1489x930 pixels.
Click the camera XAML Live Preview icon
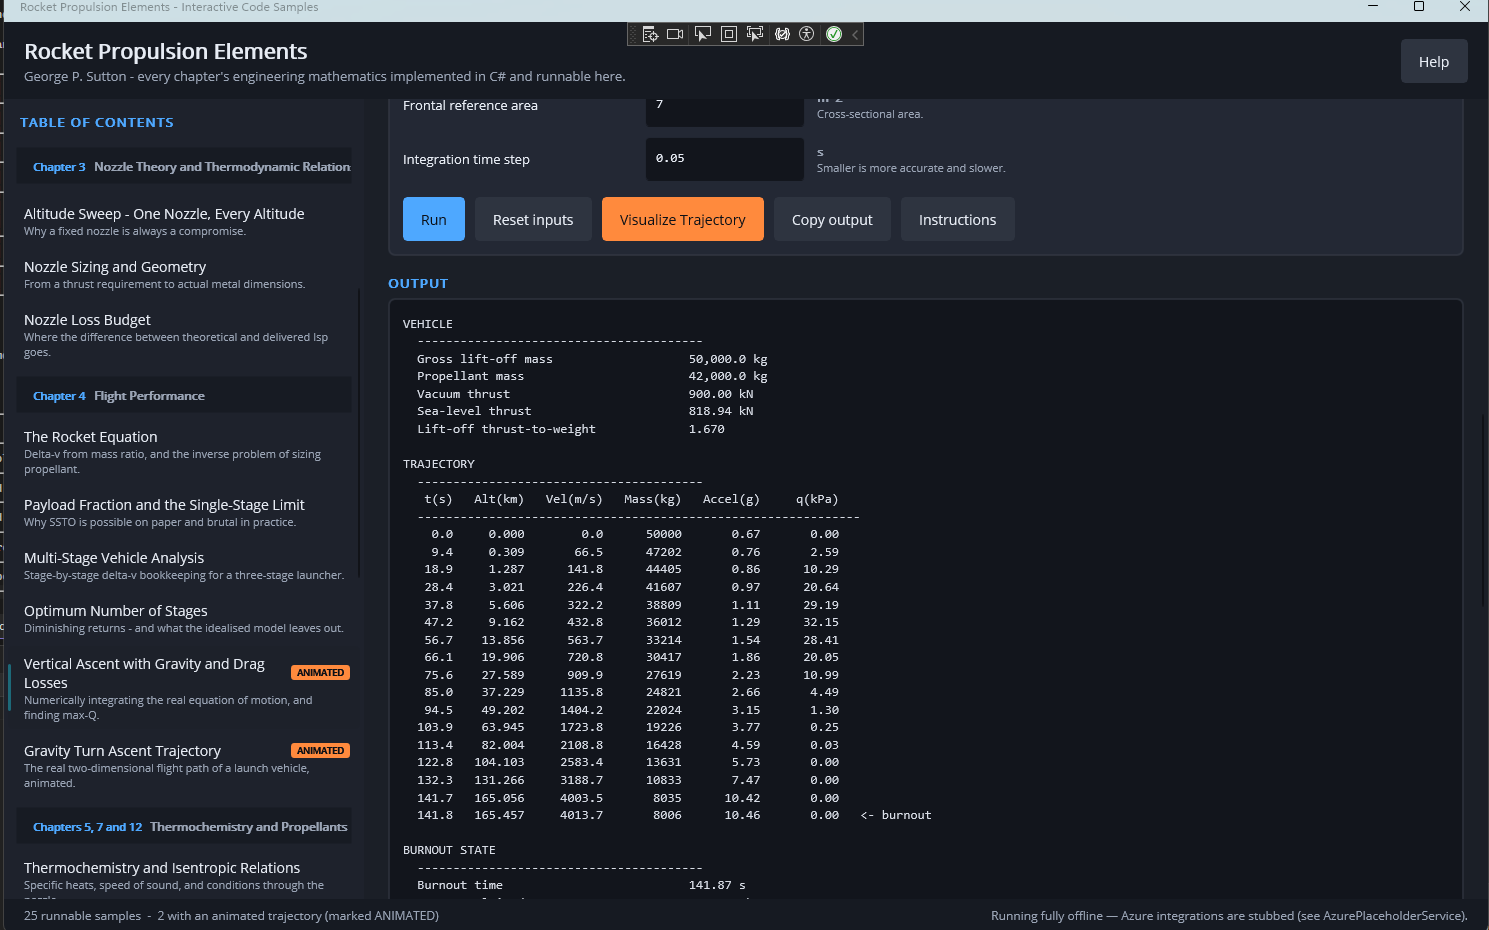click(675, 34)
